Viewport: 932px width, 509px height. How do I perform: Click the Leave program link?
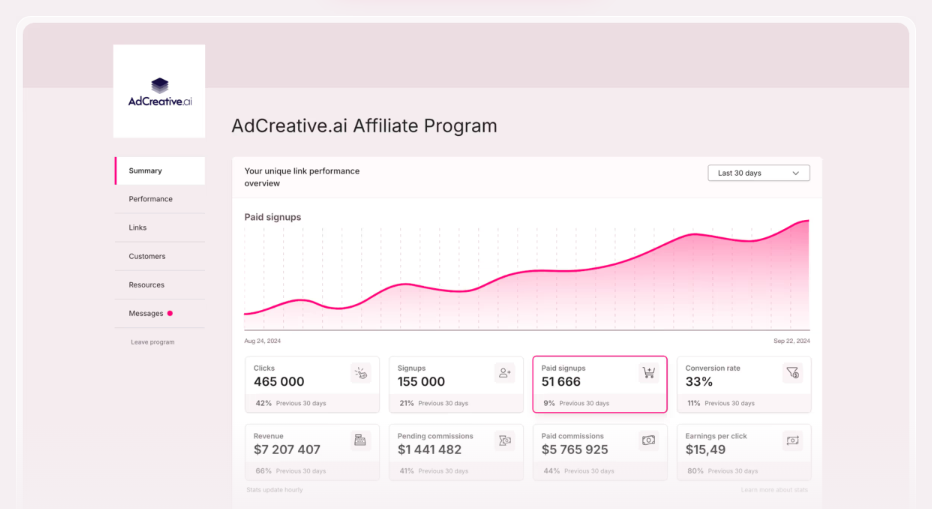click(x=153, y=342)
